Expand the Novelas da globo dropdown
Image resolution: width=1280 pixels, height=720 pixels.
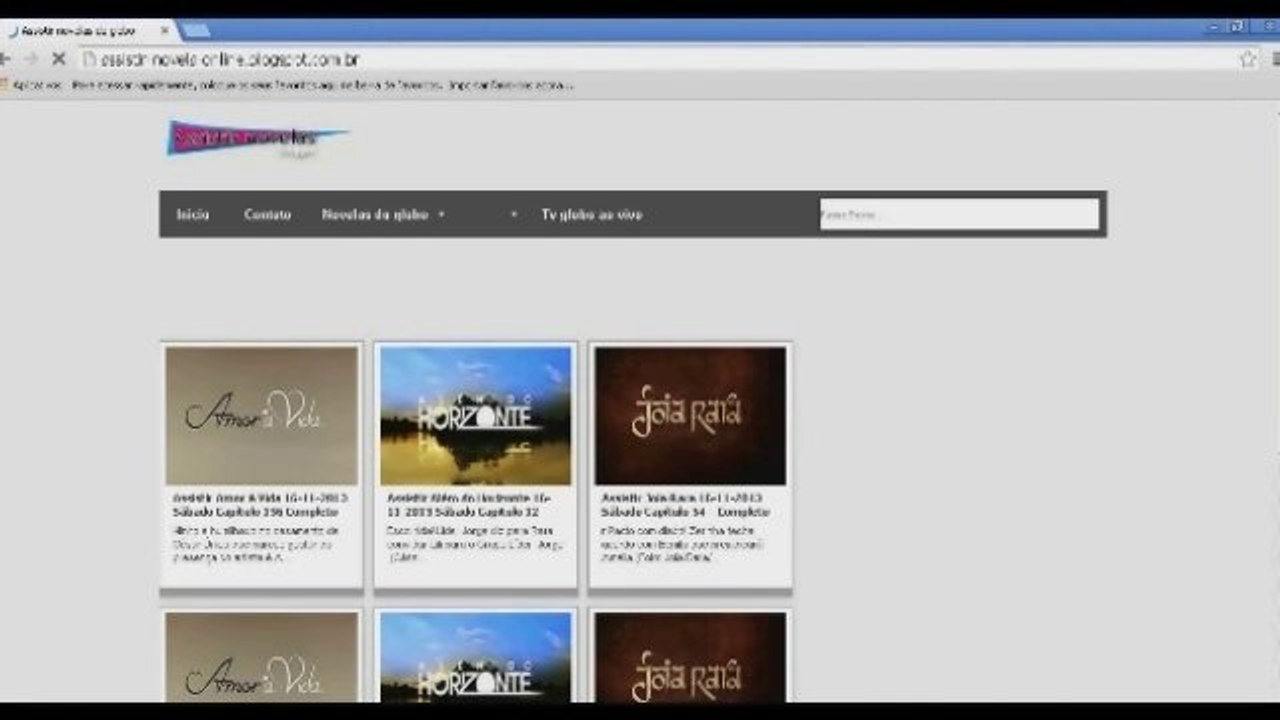point(383,214)
